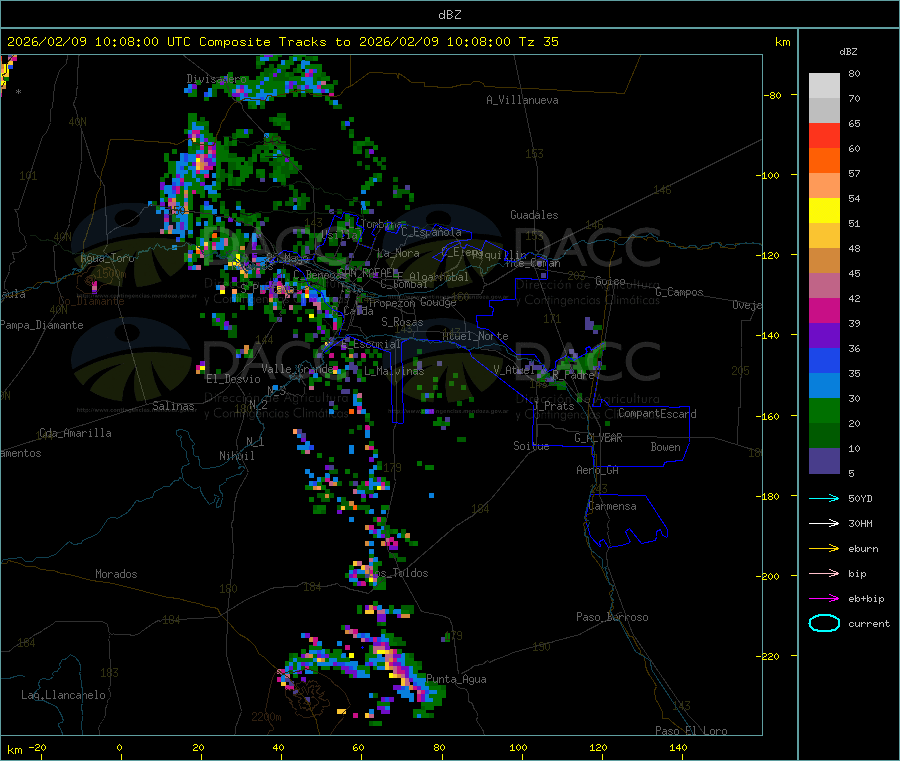Select the 'Soitue' location label

[x=531, y=446]
